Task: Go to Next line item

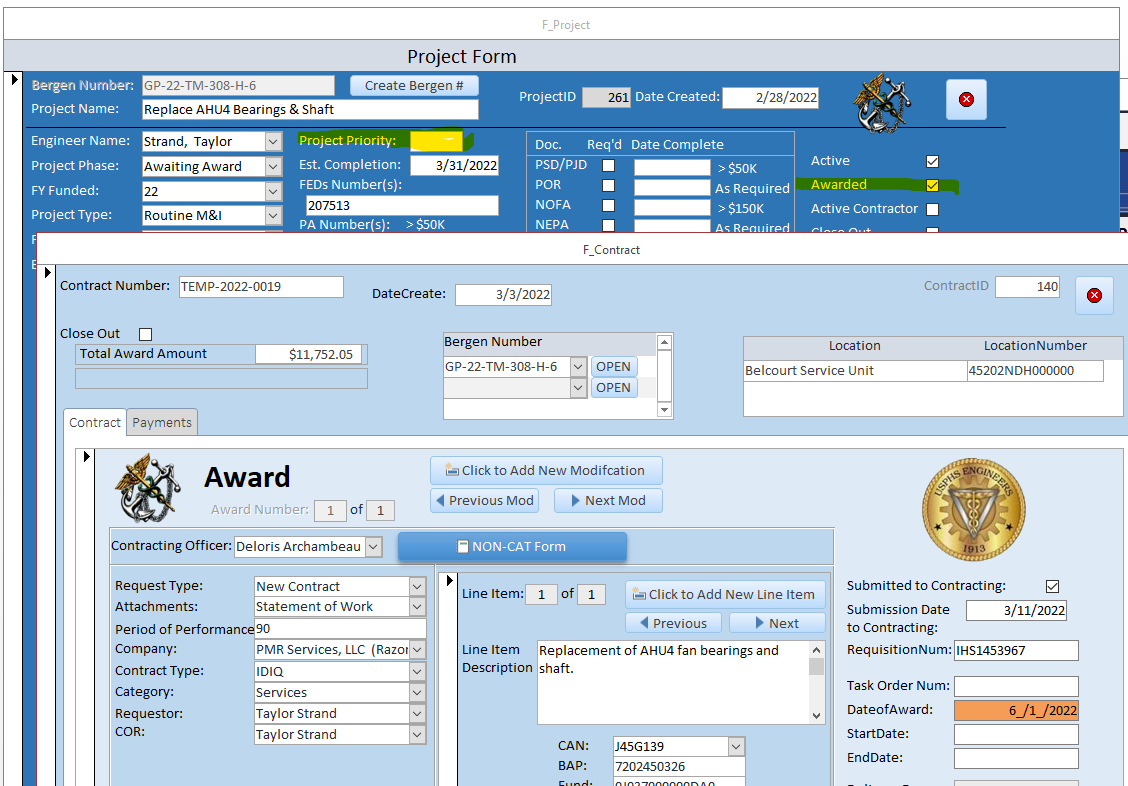Action: pos(777,623)
